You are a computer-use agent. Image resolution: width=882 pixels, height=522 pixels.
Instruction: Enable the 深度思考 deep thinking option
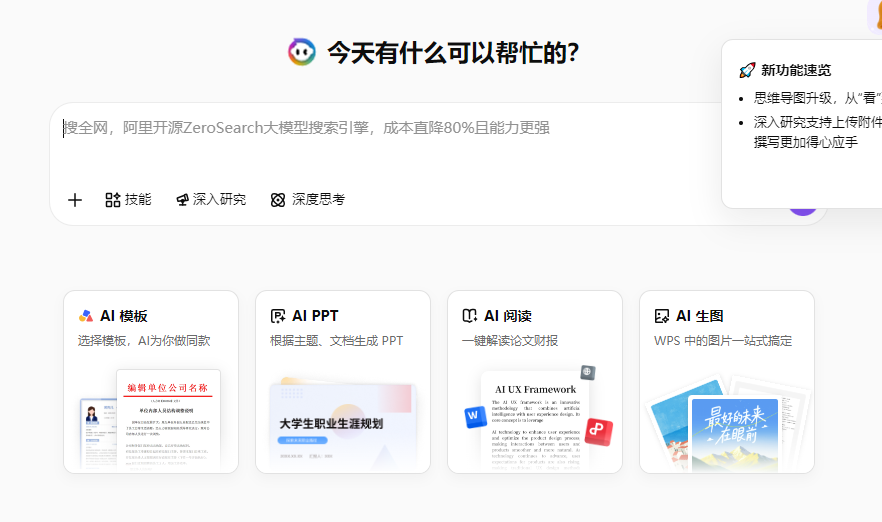coord(308,200)
